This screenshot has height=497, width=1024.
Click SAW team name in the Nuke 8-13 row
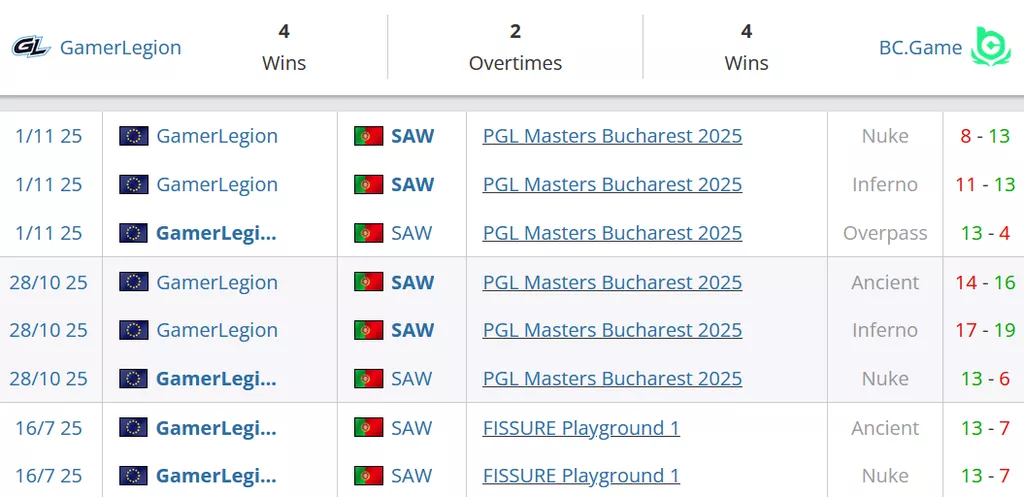click(x=412, y=136)
